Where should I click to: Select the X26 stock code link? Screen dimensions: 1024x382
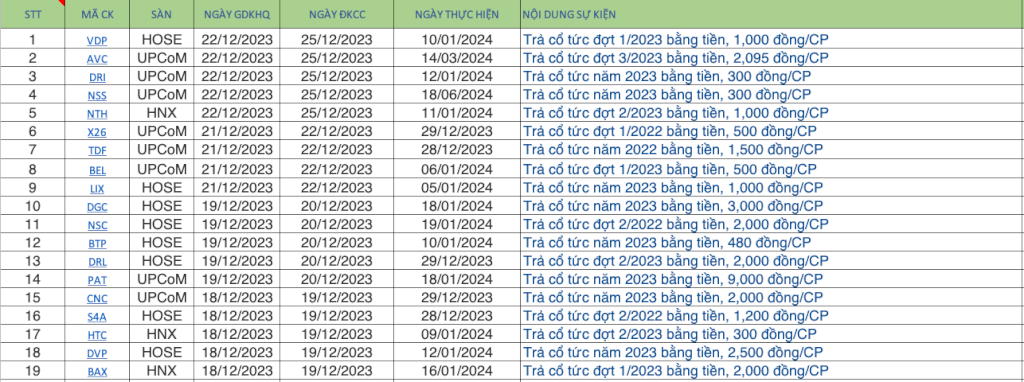click(97, 132)
